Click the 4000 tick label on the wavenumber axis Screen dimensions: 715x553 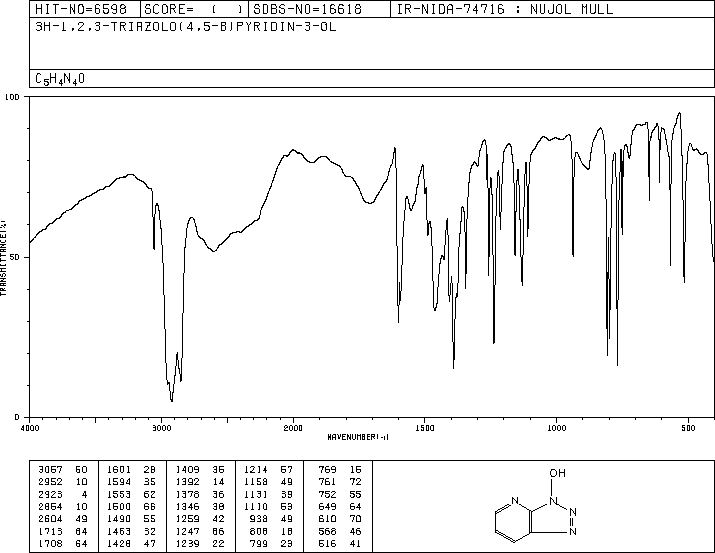click(x=30, y=428)
